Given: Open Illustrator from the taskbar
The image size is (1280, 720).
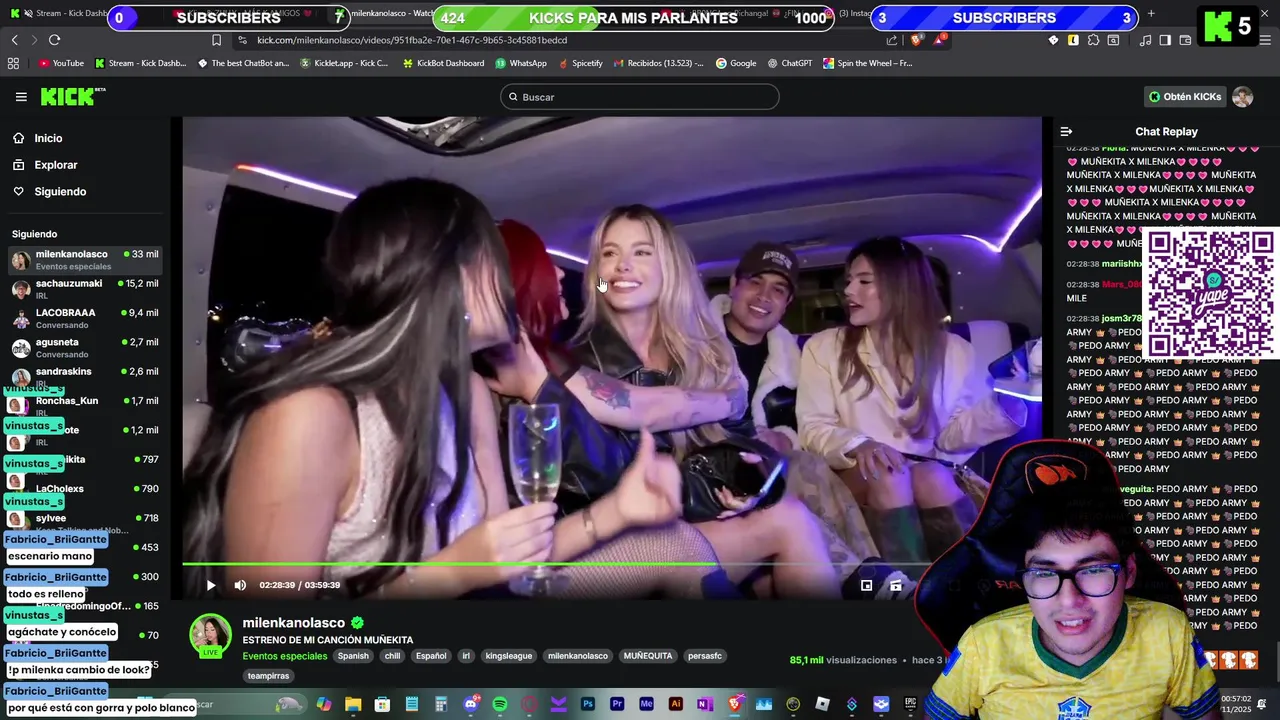Looking at the screenshot, I should point(676,705).
